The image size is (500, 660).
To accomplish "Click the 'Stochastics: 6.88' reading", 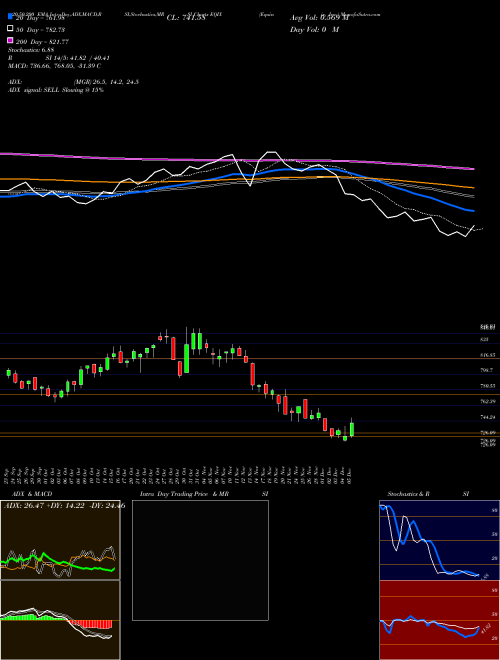I will point(31,50).
